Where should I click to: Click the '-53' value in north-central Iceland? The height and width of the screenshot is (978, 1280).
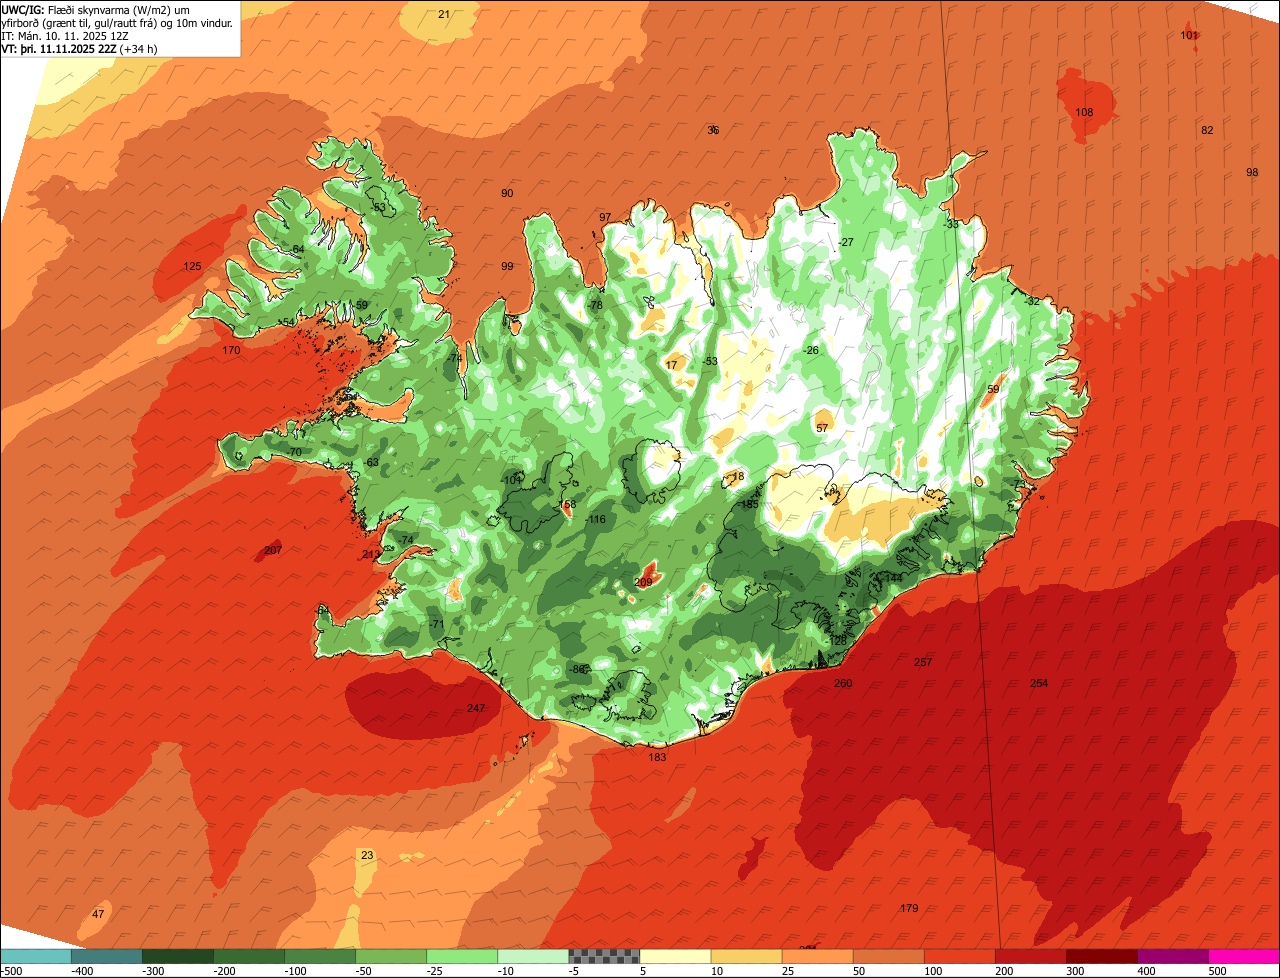710,361
